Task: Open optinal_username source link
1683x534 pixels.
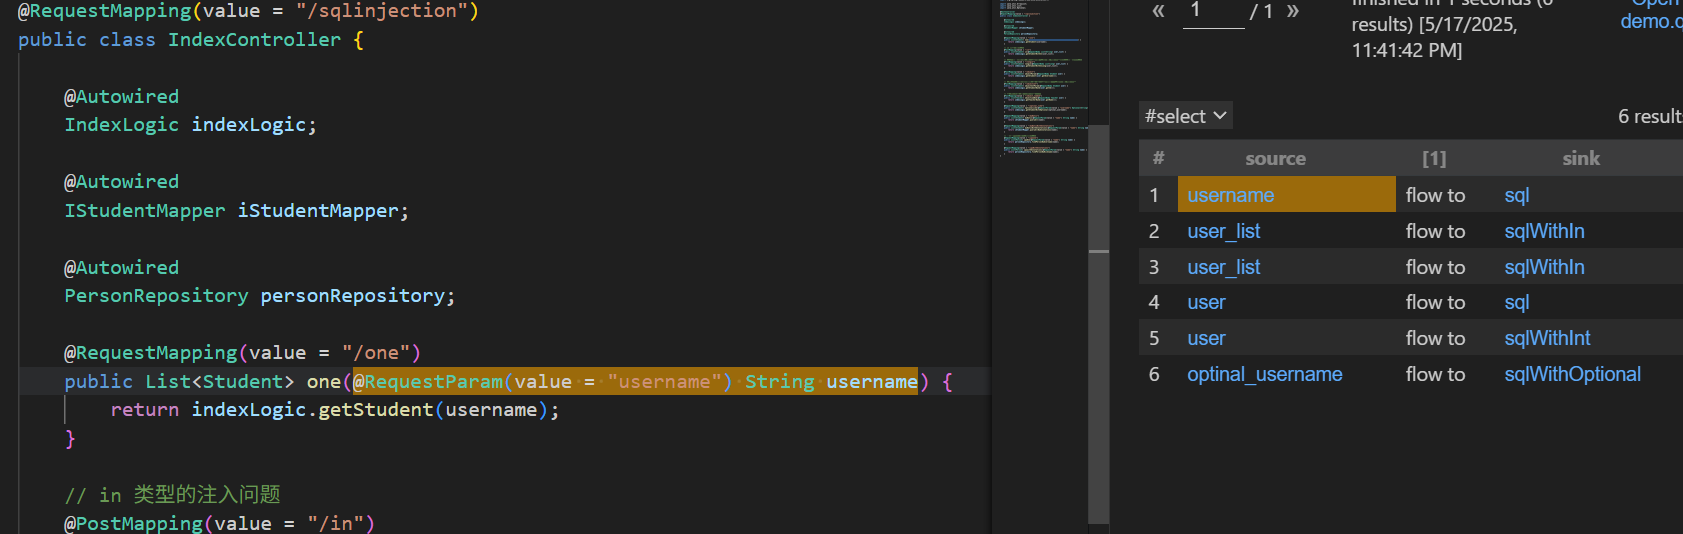Action: pyautogui.click(x=1264, y=374)
